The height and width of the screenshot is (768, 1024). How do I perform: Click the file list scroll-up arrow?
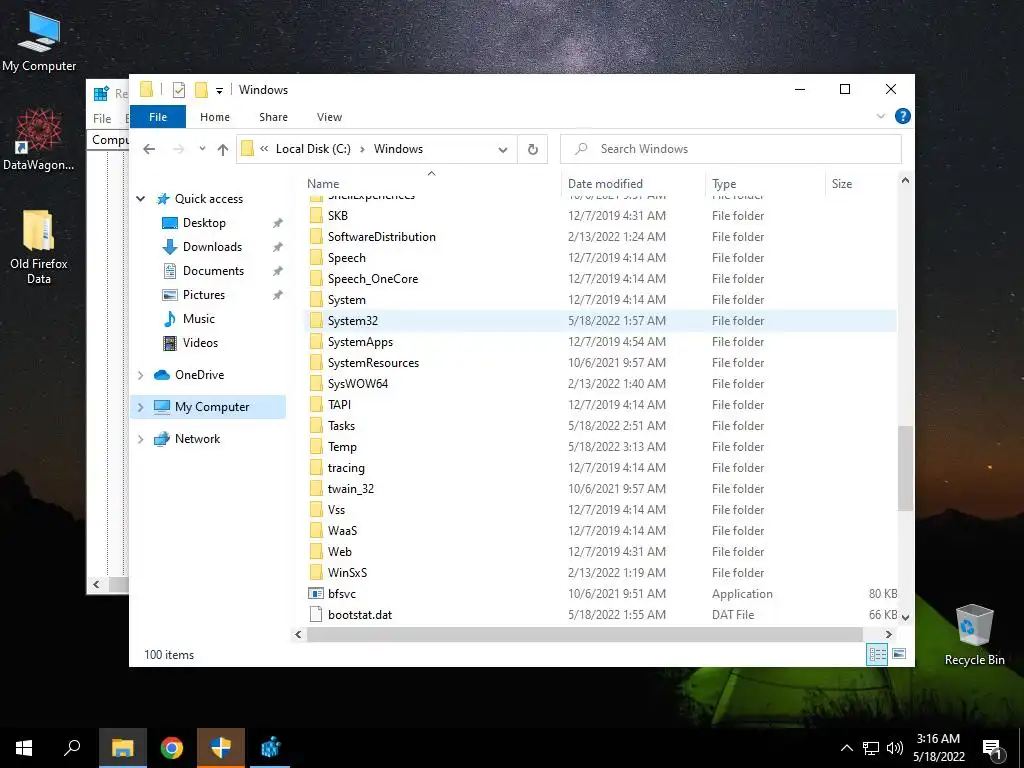[x=905, y=180]
